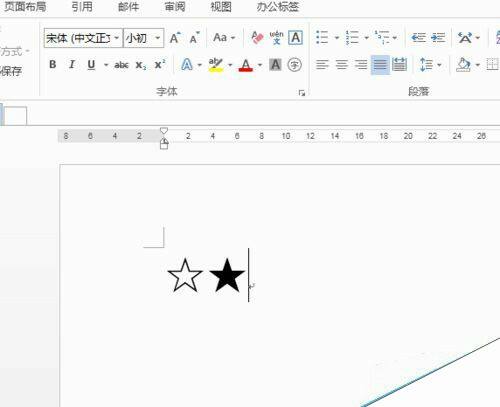Open line and paragraph spacing
The height and width of the screenshot is (407, 500).
tap(426, 64)
